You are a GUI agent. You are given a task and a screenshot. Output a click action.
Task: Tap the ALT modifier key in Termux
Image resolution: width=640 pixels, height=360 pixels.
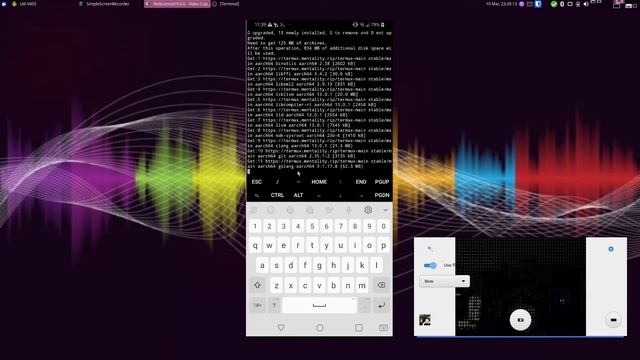(298, 196)
